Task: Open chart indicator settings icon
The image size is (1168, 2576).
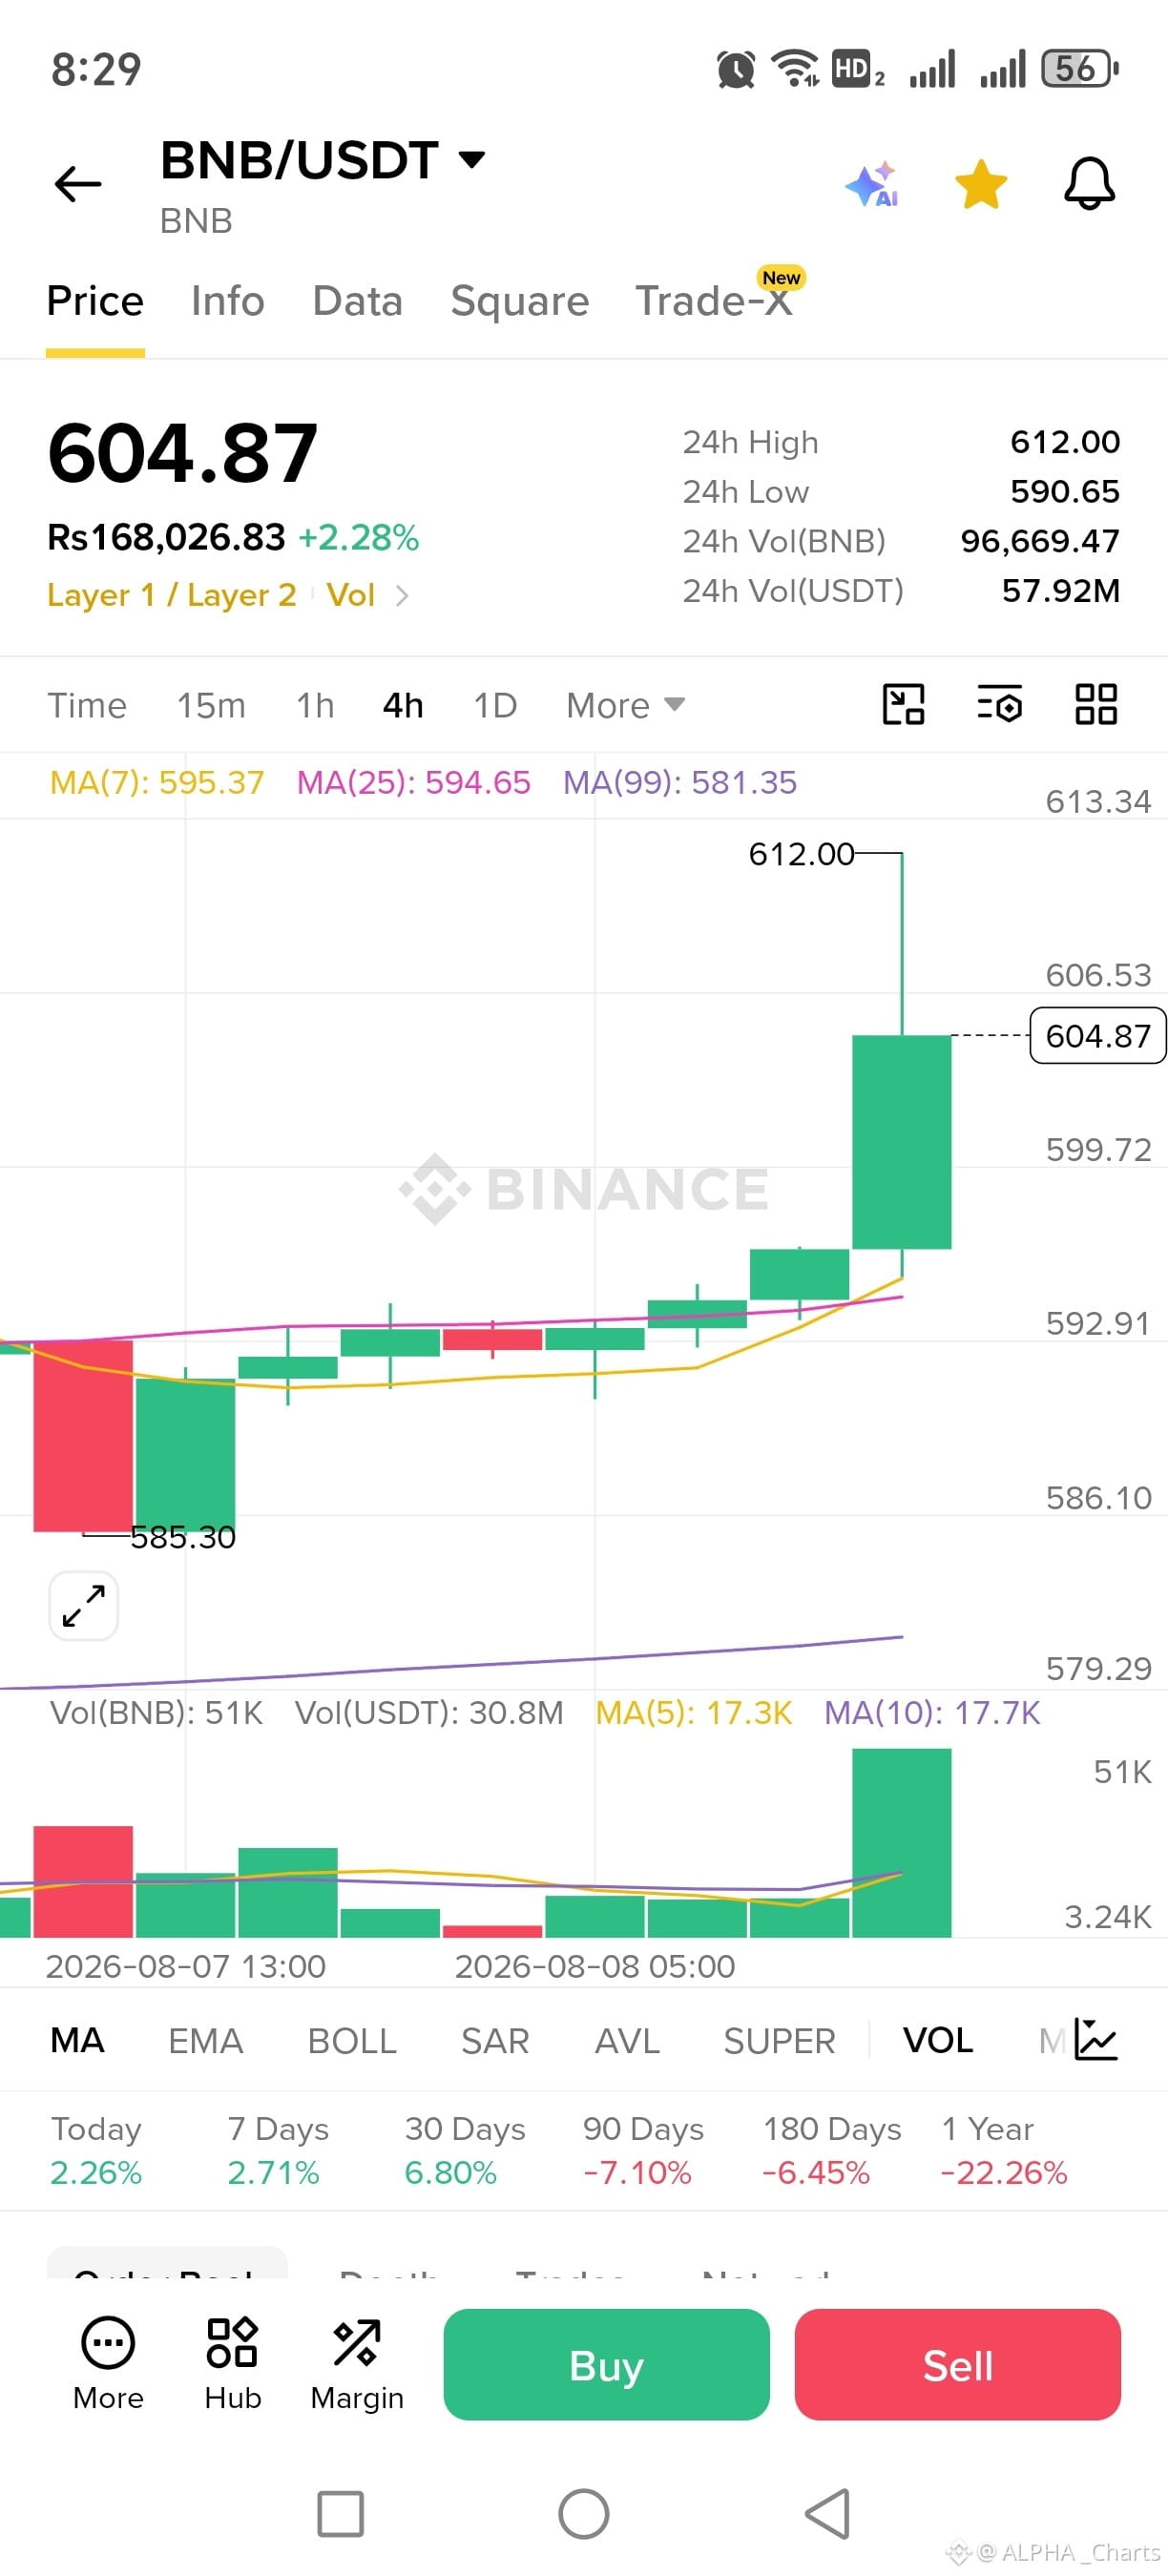Action: click(x=999, y=704)
